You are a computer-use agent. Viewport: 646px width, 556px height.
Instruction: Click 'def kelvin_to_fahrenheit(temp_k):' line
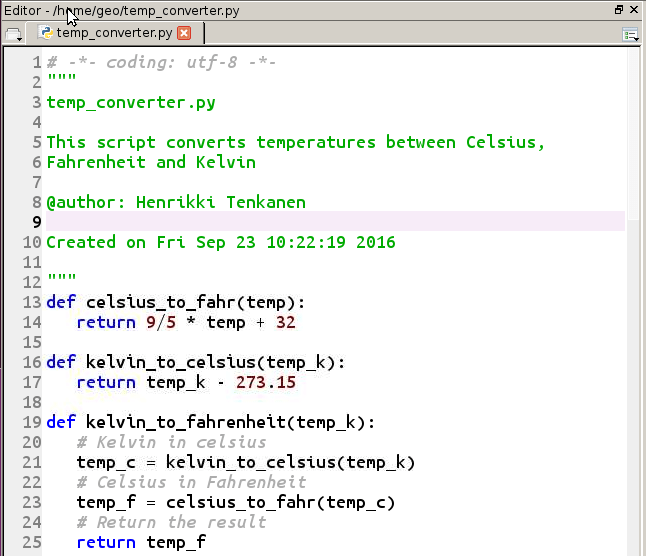click(x=211, y=422)
